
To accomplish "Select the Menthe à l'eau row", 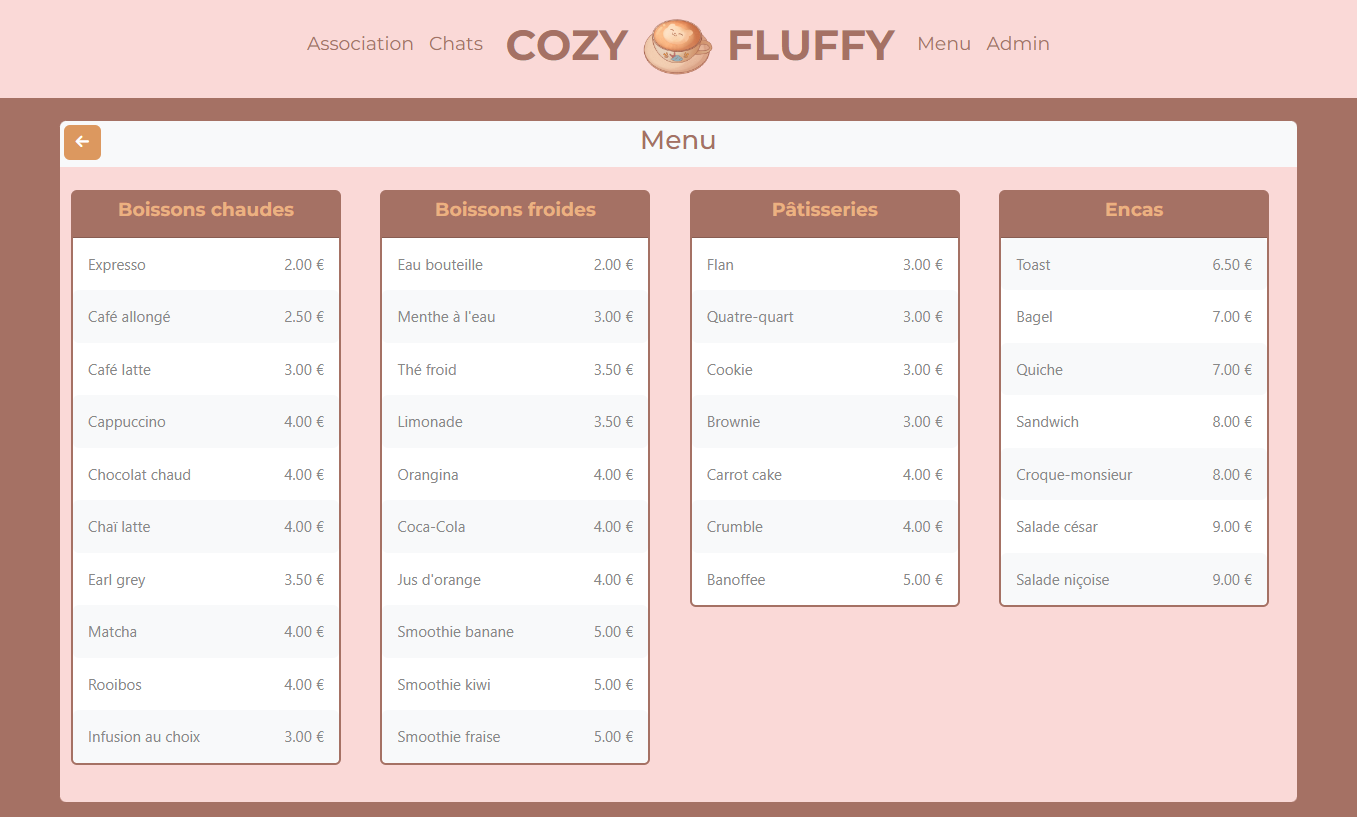I will [515, 317].
